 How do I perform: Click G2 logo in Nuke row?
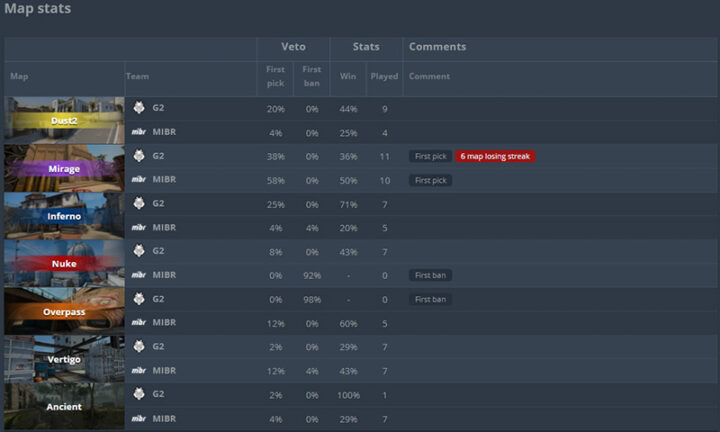[139, 251]
